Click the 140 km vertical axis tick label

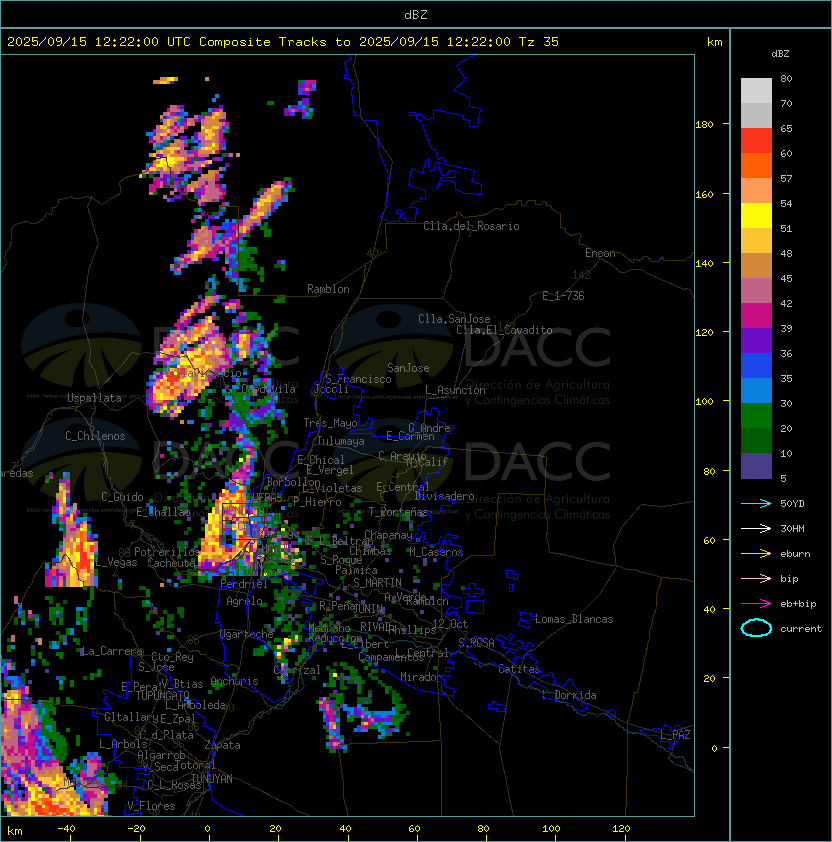704,263
